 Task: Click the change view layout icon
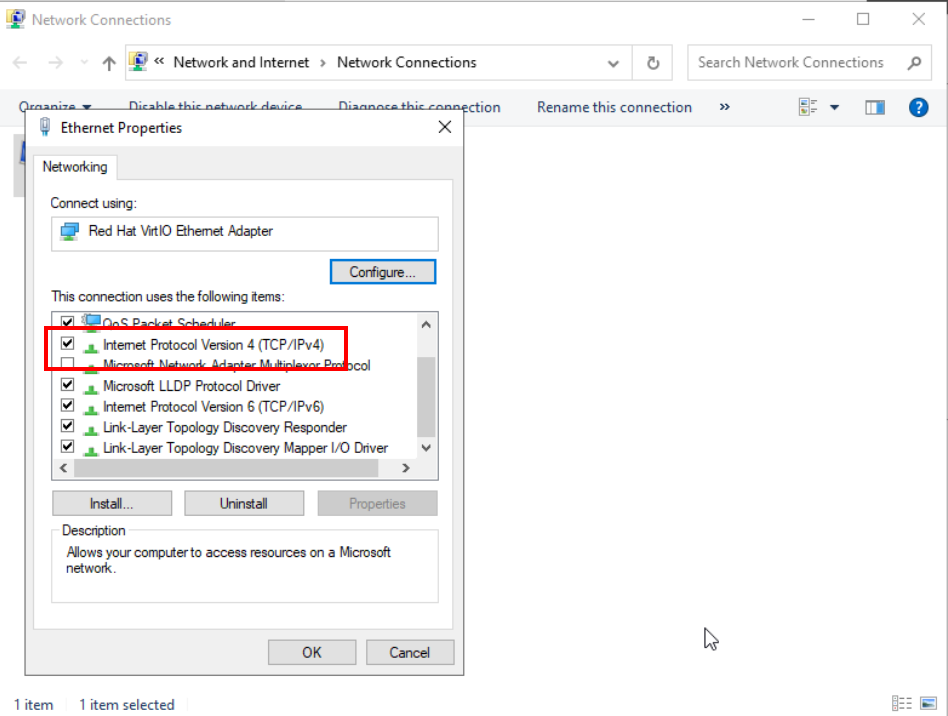[809, 107]
